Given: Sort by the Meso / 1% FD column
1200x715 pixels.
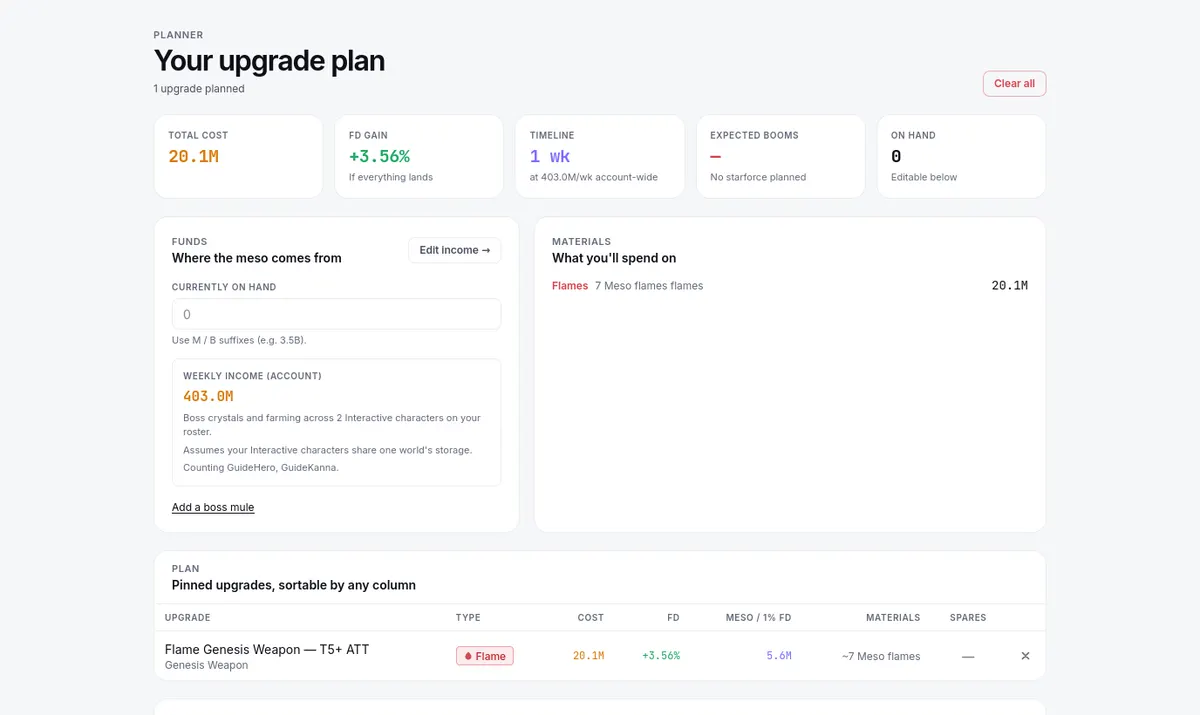Looking at the screenshot, I should click(x=758, y=618).
